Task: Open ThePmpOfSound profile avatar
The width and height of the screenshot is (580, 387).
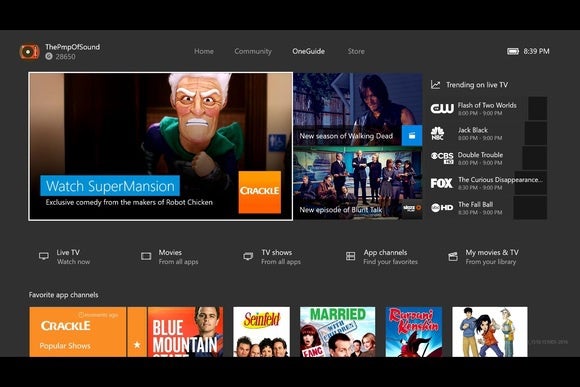Action: (29, 51)
